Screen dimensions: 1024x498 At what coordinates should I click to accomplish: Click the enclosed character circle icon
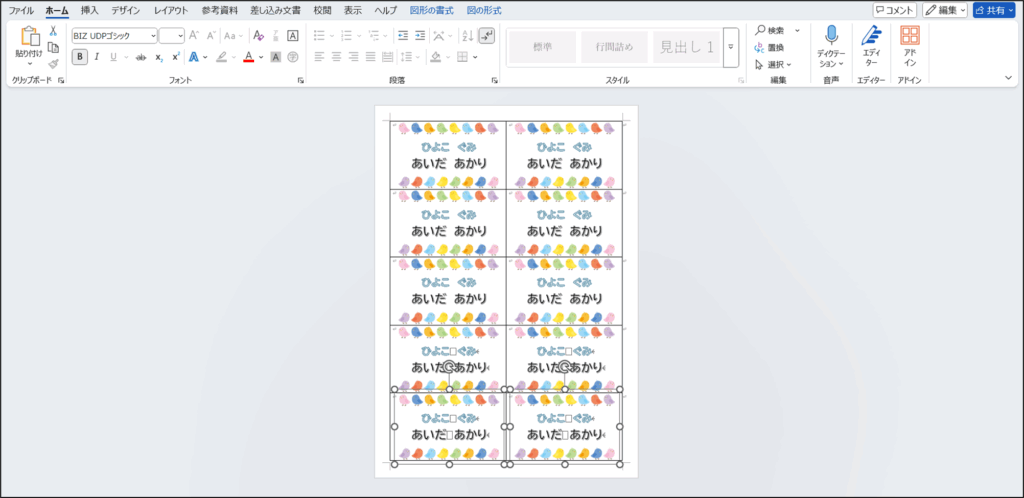(x=293, y=57)
